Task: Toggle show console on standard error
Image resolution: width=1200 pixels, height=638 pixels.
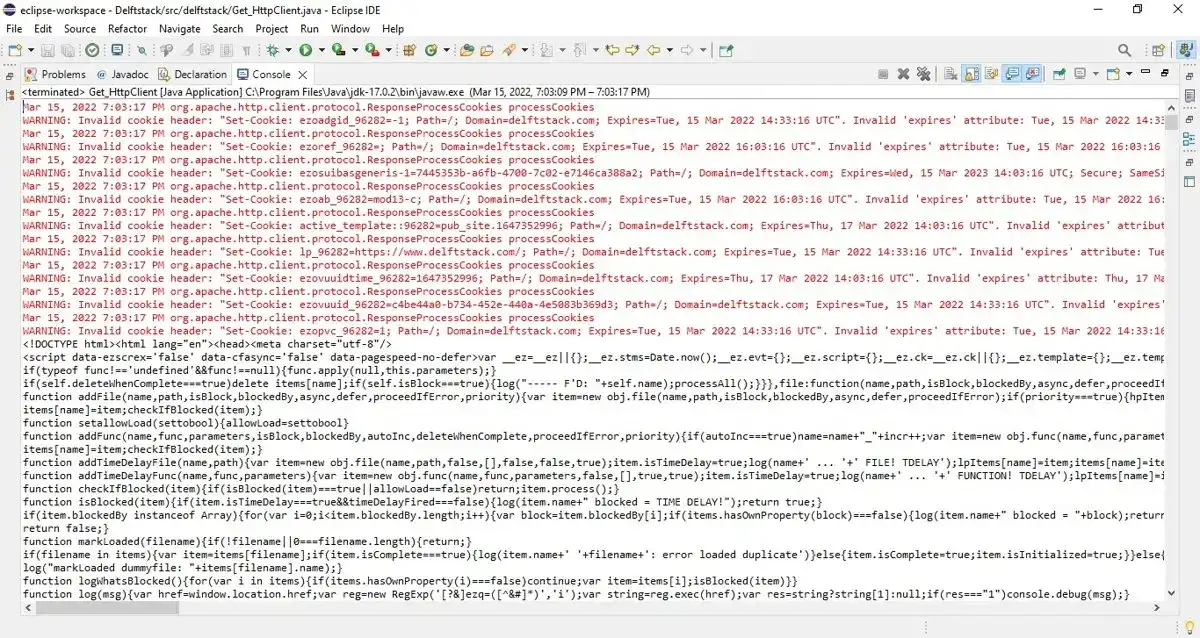Action: tap(1033, 74)
